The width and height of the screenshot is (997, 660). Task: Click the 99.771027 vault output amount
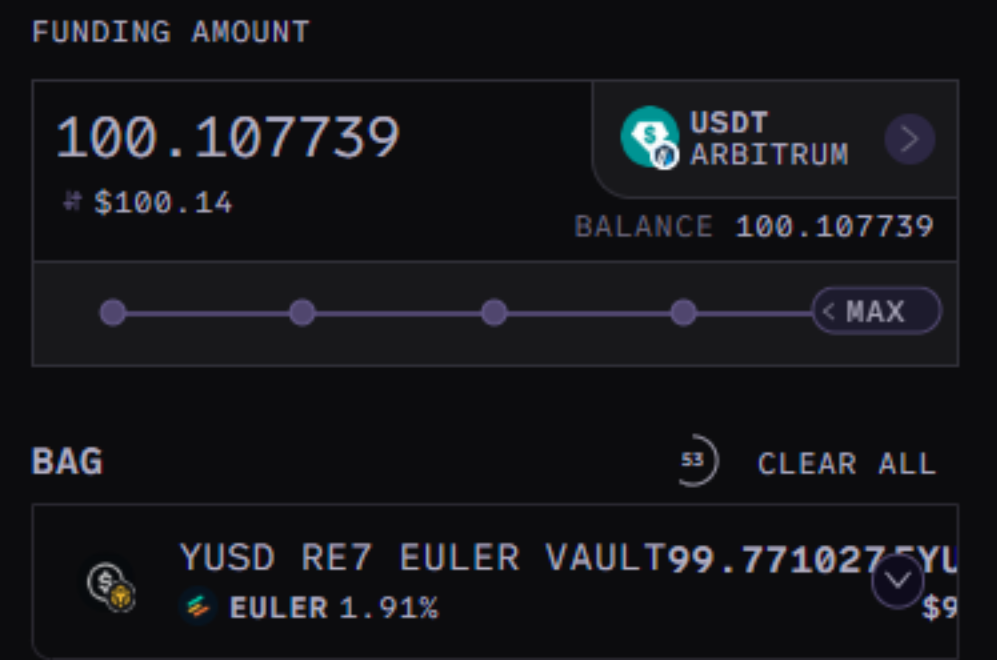pyautogui.click(x=770, y=560)
